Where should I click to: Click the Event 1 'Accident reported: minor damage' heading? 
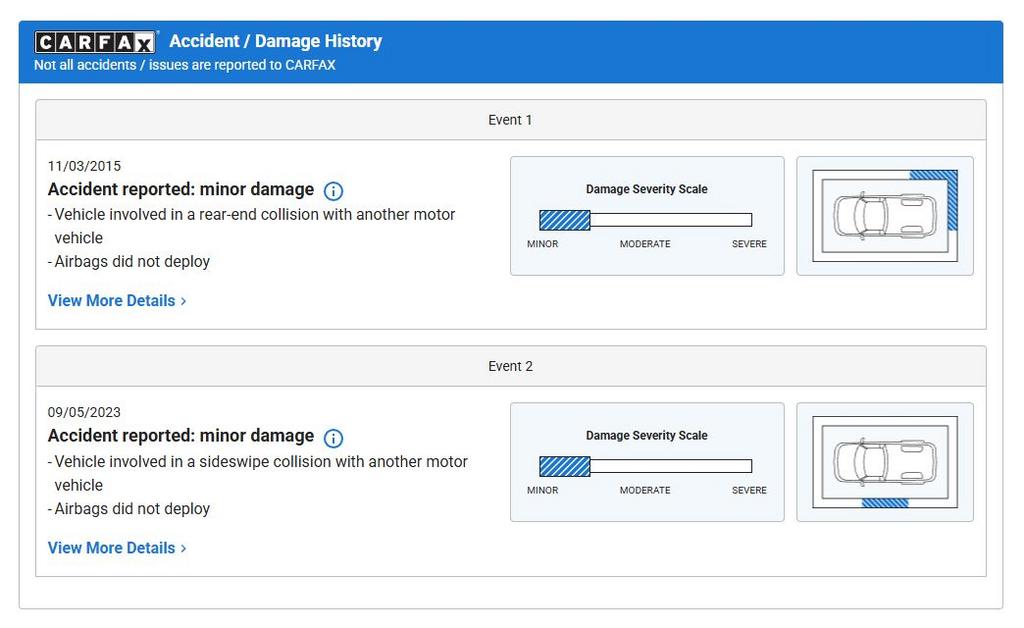(181, 190)
